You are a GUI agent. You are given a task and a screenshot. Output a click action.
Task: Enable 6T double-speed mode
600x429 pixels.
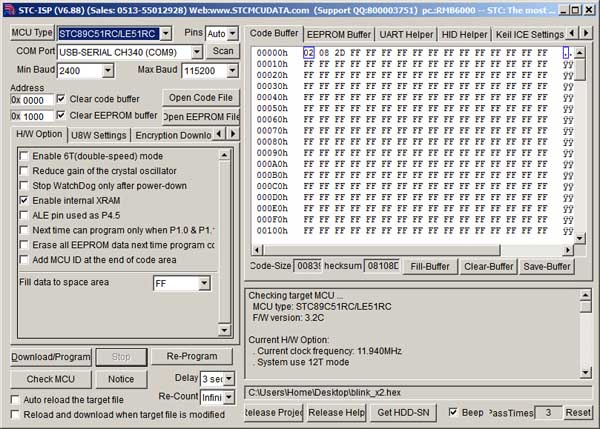click(24, 156)
